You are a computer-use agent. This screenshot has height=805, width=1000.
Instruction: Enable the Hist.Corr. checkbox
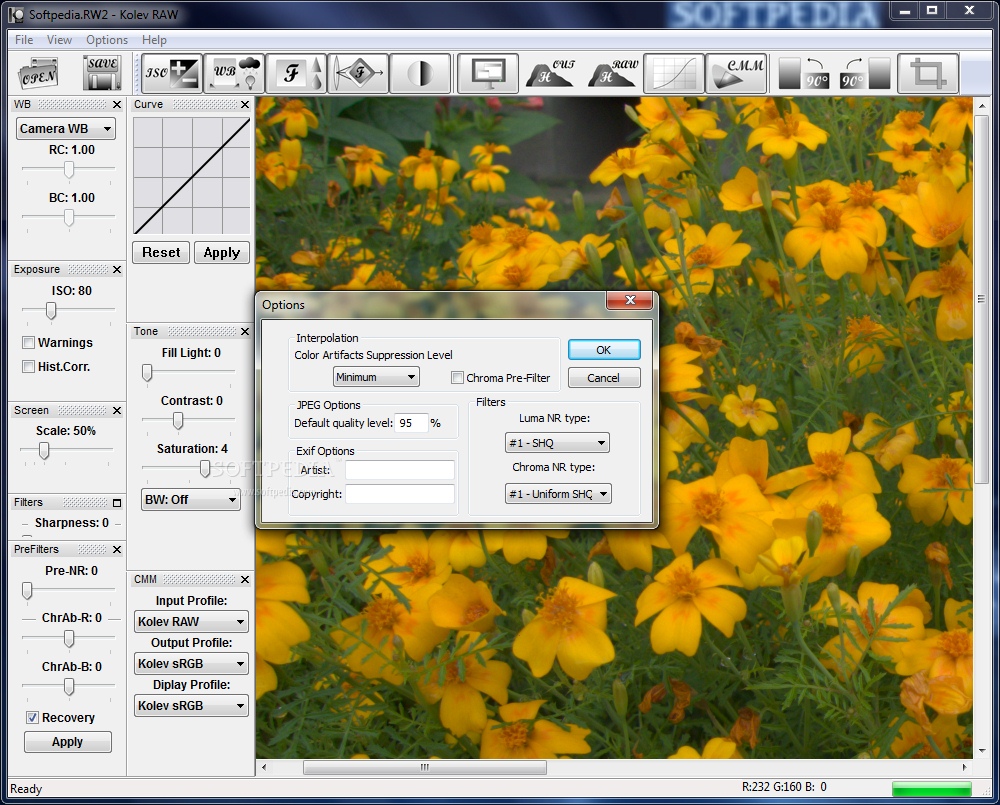coord(28,367)
